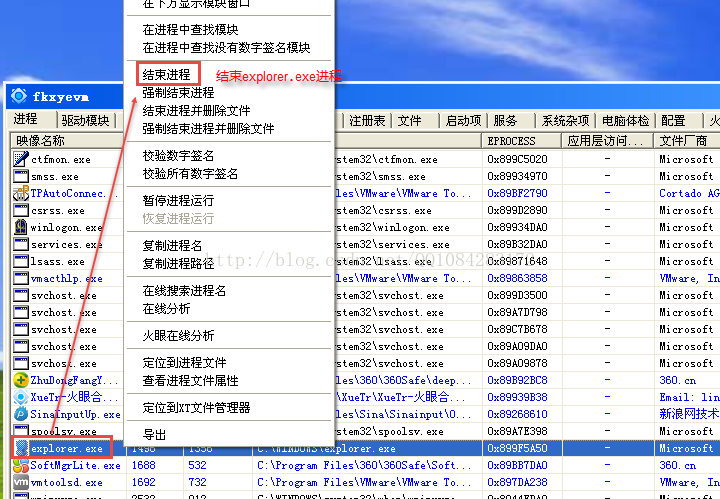
Task: Select 在线分析 menu entry
Action: click(x=166, y=308)
